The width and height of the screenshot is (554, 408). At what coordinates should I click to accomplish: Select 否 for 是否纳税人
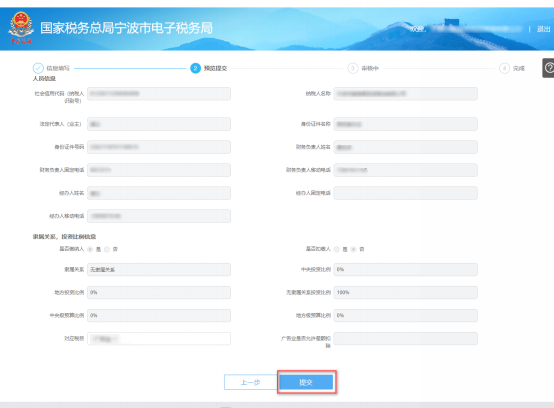point(107,249)
